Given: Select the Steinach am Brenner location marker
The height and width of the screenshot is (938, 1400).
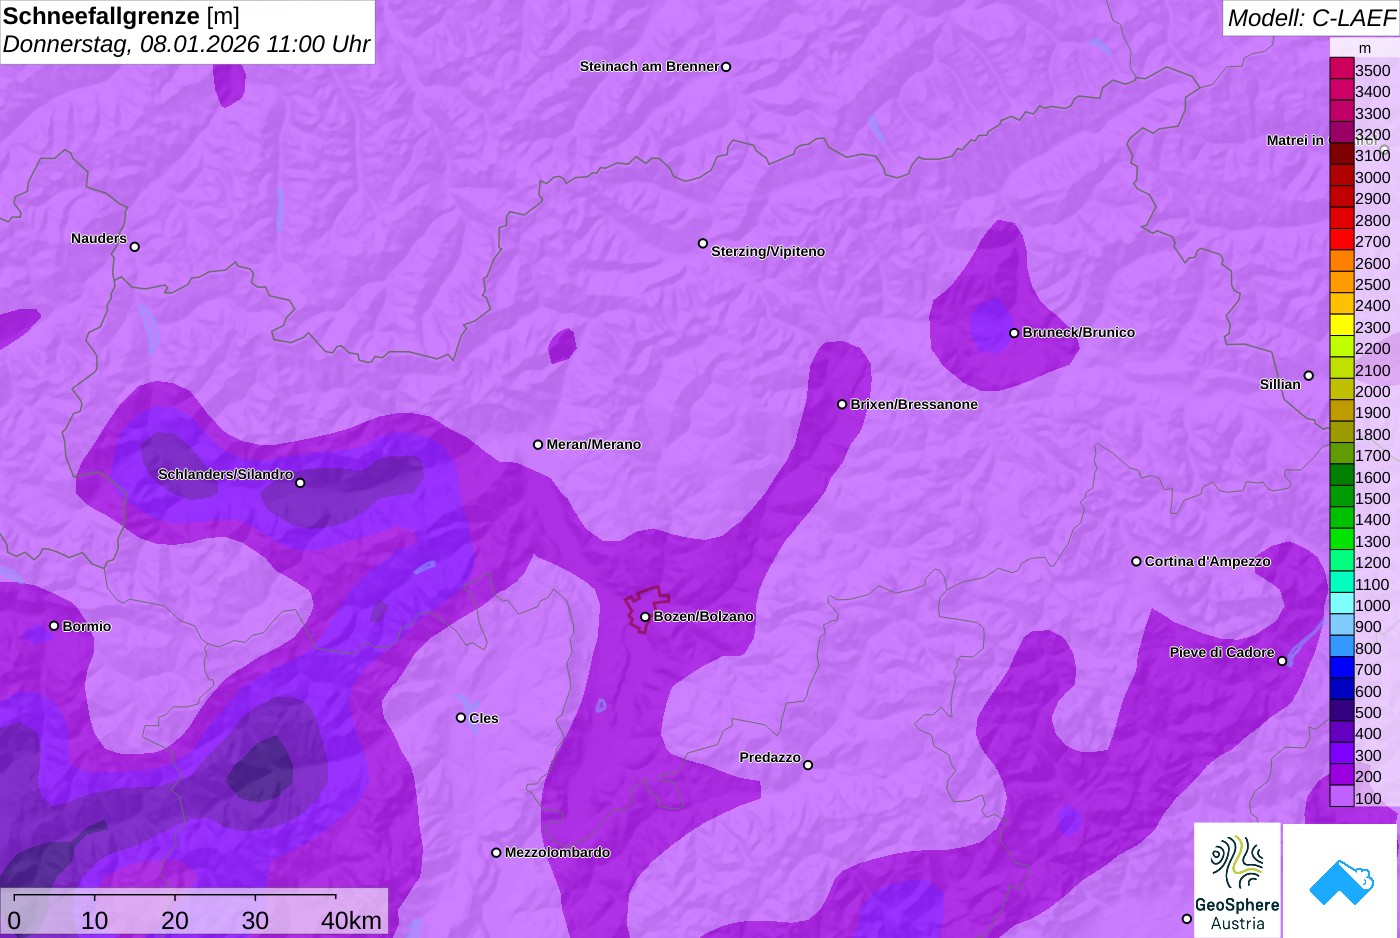Looking at the screenshot, I should tap(726, 67).
